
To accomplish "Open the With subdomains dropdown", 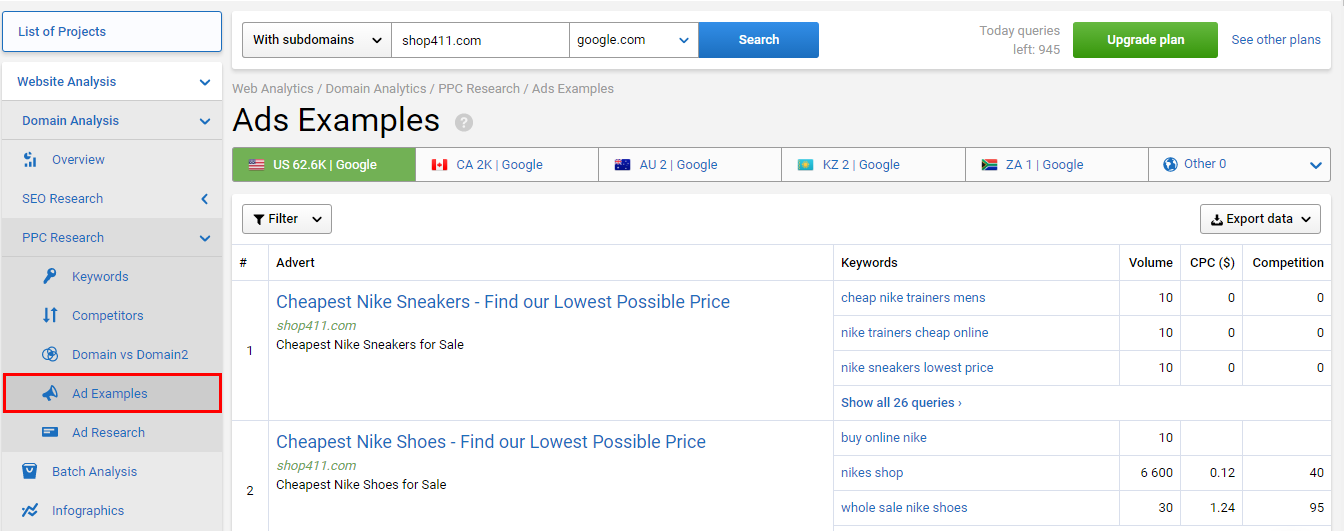I will [x=317, y=40].
